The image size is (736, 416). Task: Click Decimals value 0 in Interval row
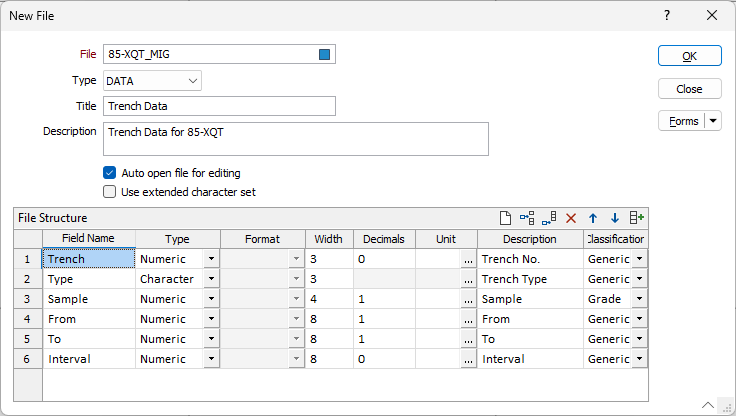(x=384, y=359)
